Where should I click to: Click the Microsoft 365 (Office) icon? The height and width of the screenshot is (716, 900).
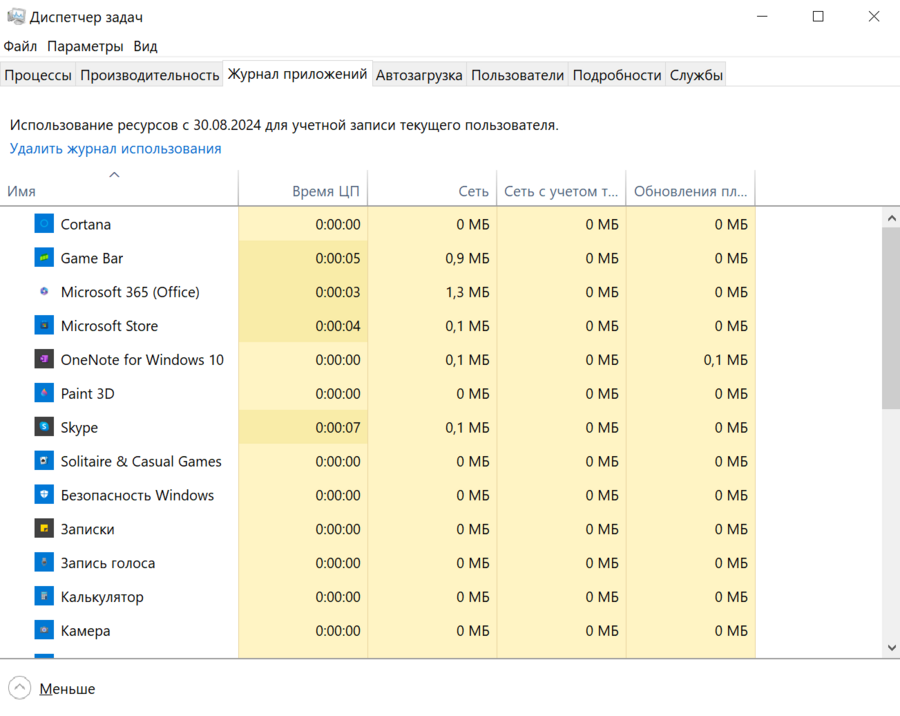click(44, 292)
